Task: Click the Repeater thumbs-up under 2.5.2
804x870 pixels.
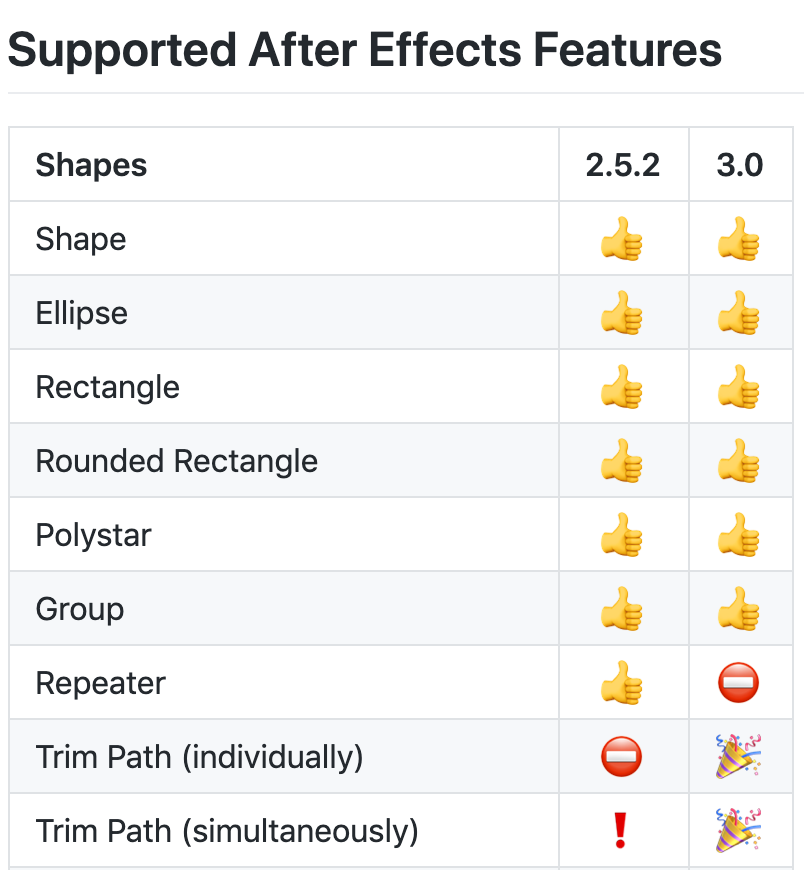Action: (621, 683)
